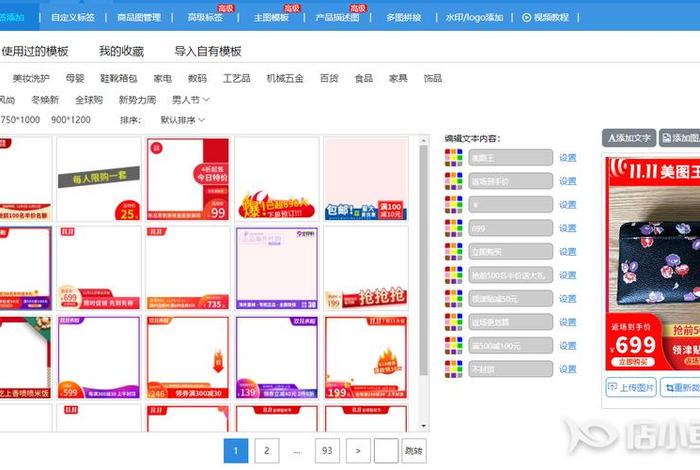Open the 水印/logo添加 menu item

pos(474,17)
